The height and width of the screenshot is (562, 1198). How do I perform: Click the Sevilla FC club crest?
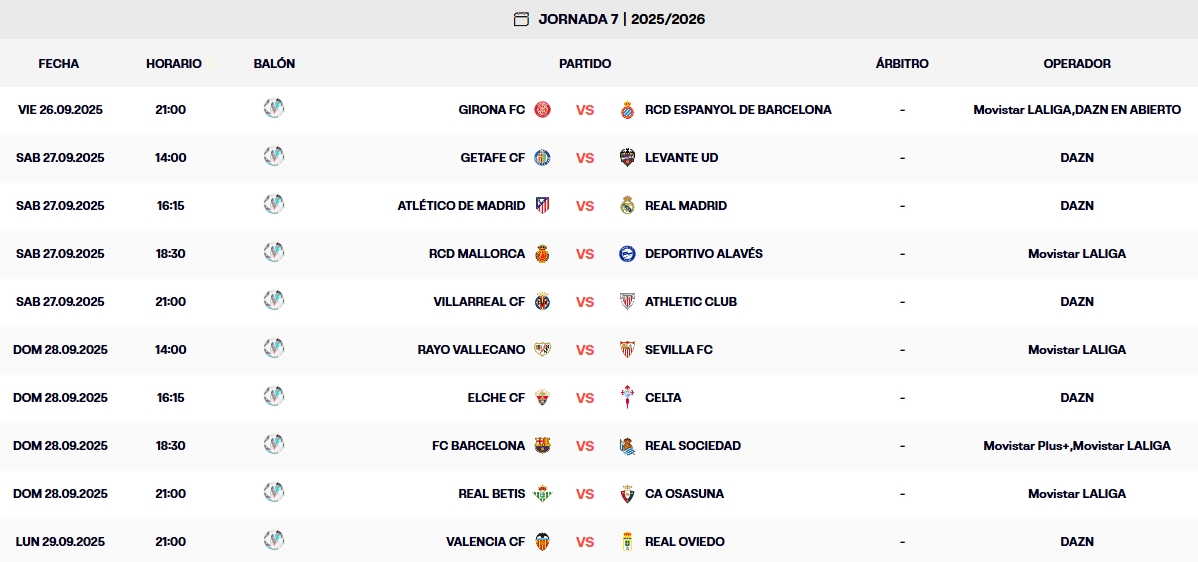[627, 350]
